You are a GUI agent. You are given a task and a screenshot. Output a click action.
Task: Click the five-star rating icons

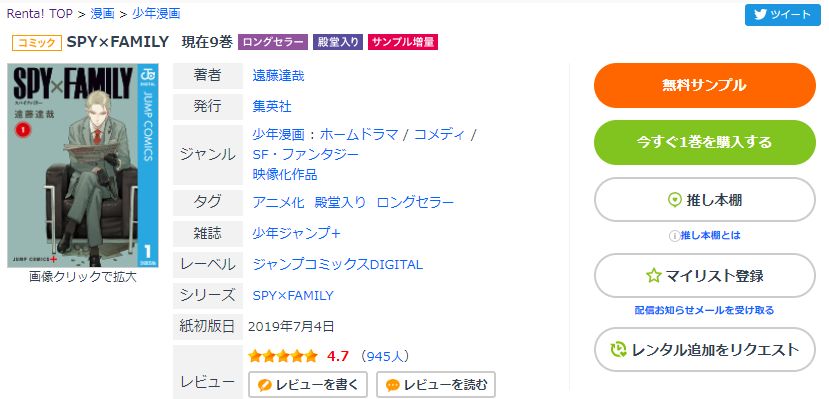click(283, 356)
